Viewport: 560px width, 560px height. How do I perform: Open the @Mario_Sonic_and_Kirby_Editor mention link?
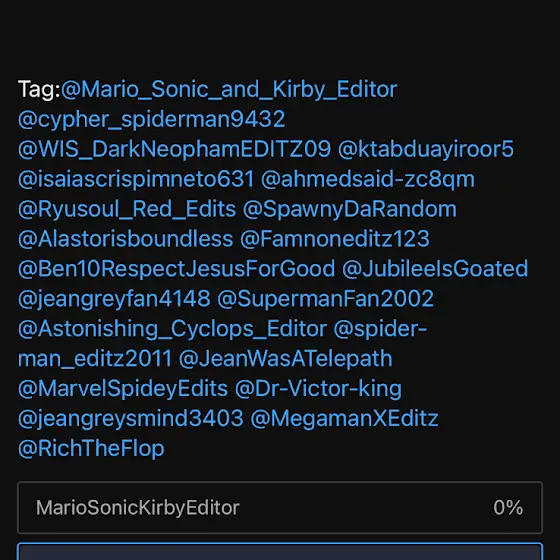[x=229, y=89]
